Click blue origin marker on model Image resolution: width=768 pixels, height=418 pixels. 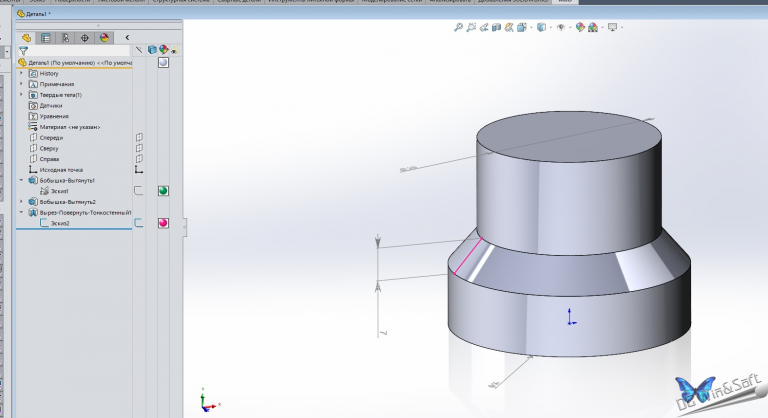(x=571, y=317)
